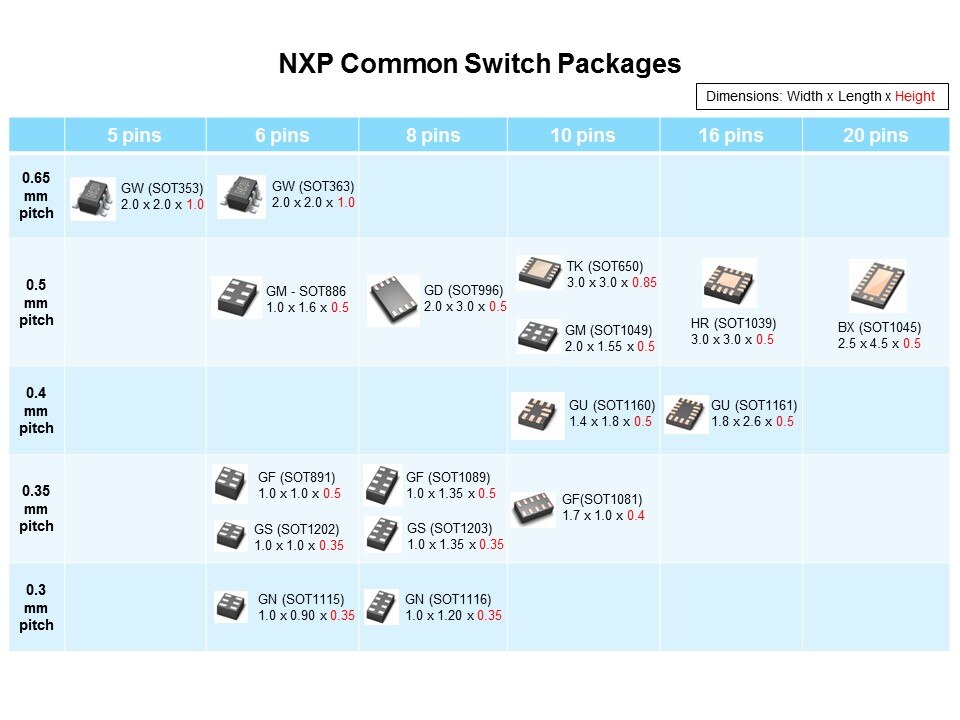Click the GW SOT363 package image
This screenshot has width=960, height=720.
tap(240, 195)
